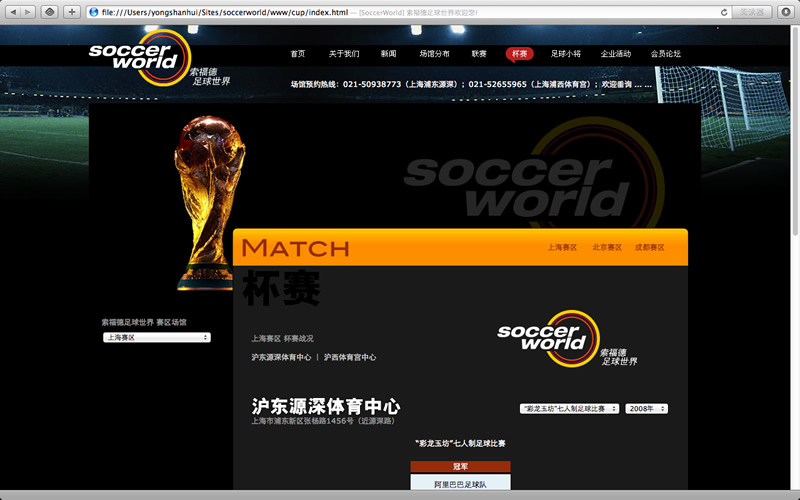The height and width of the screenshot is (500, 800).
Task: Click the reload icon in address bar
Action: (723, 12)
